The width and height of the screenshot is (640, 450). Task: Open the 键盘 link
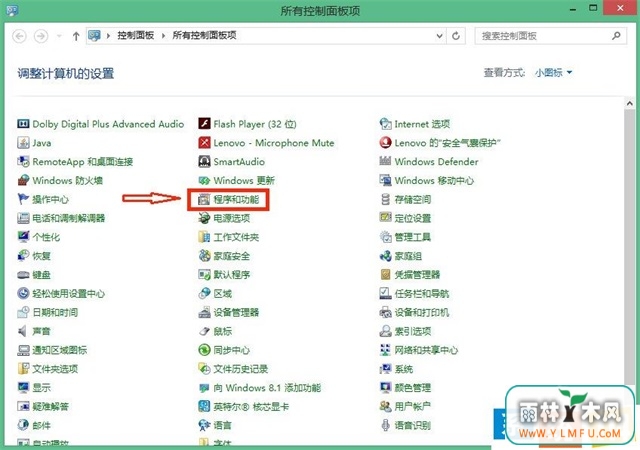tap(42, 274)
